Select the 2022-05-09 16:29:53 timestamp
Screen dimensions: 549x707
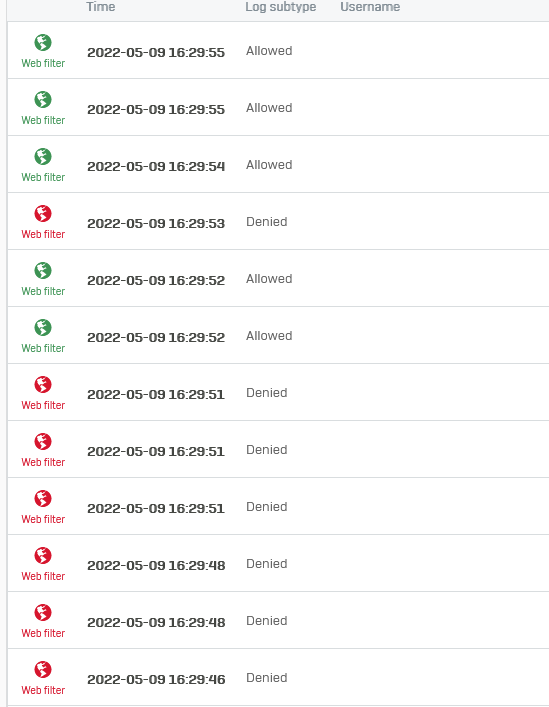(x=156, y=223)
